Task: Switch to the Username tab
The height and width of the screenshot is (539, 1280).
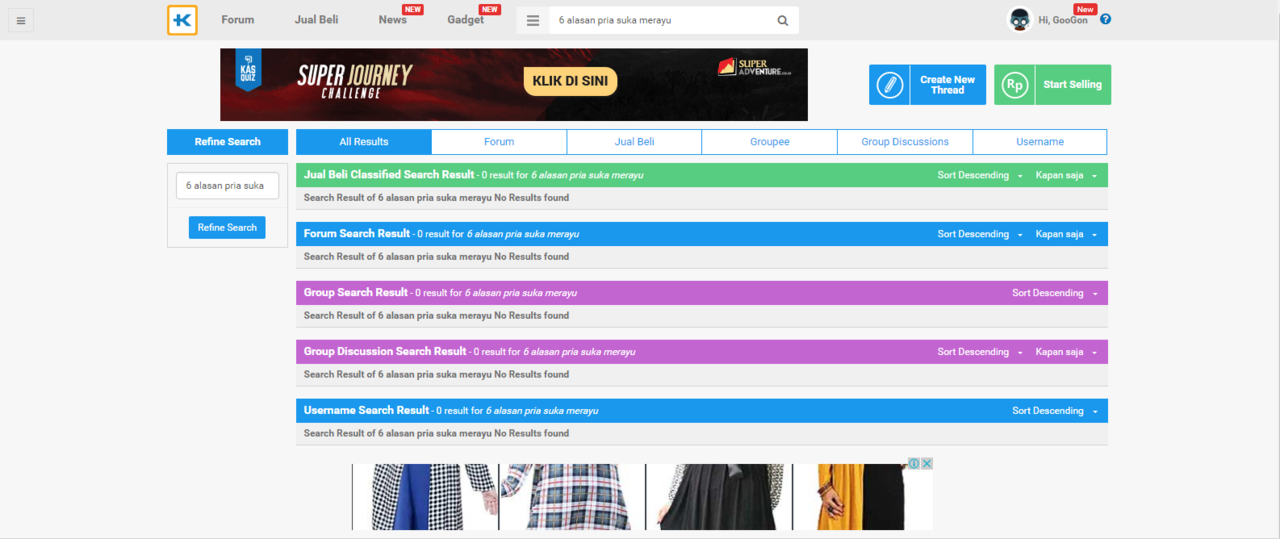Action: pyautogui.click(x=1040, y=142)
